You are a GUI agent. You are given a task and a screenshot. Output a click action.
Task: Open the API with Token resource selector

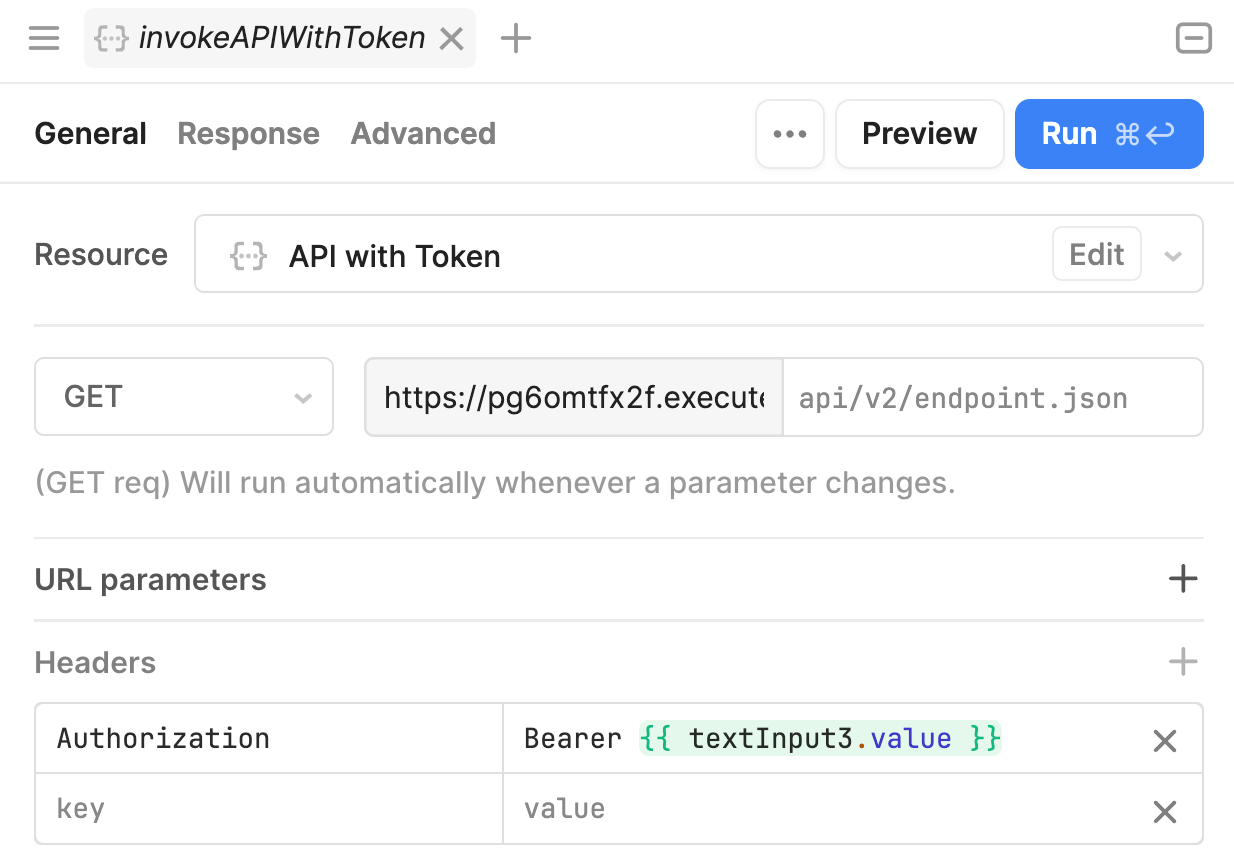[x=698, y=254]
